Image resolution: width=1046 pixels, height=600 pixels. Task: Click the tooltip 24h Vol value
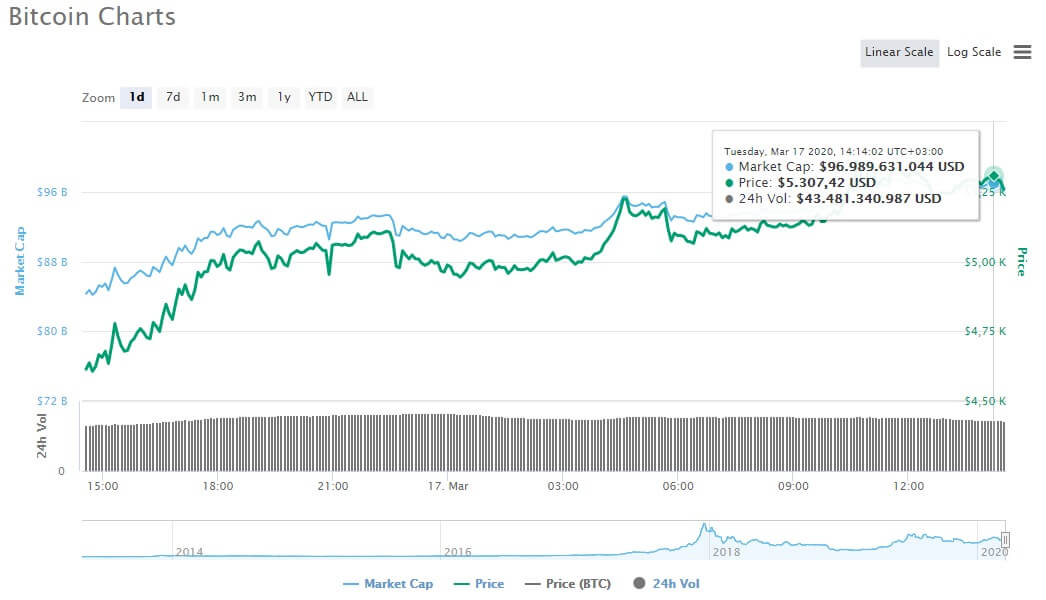point(869,199)
